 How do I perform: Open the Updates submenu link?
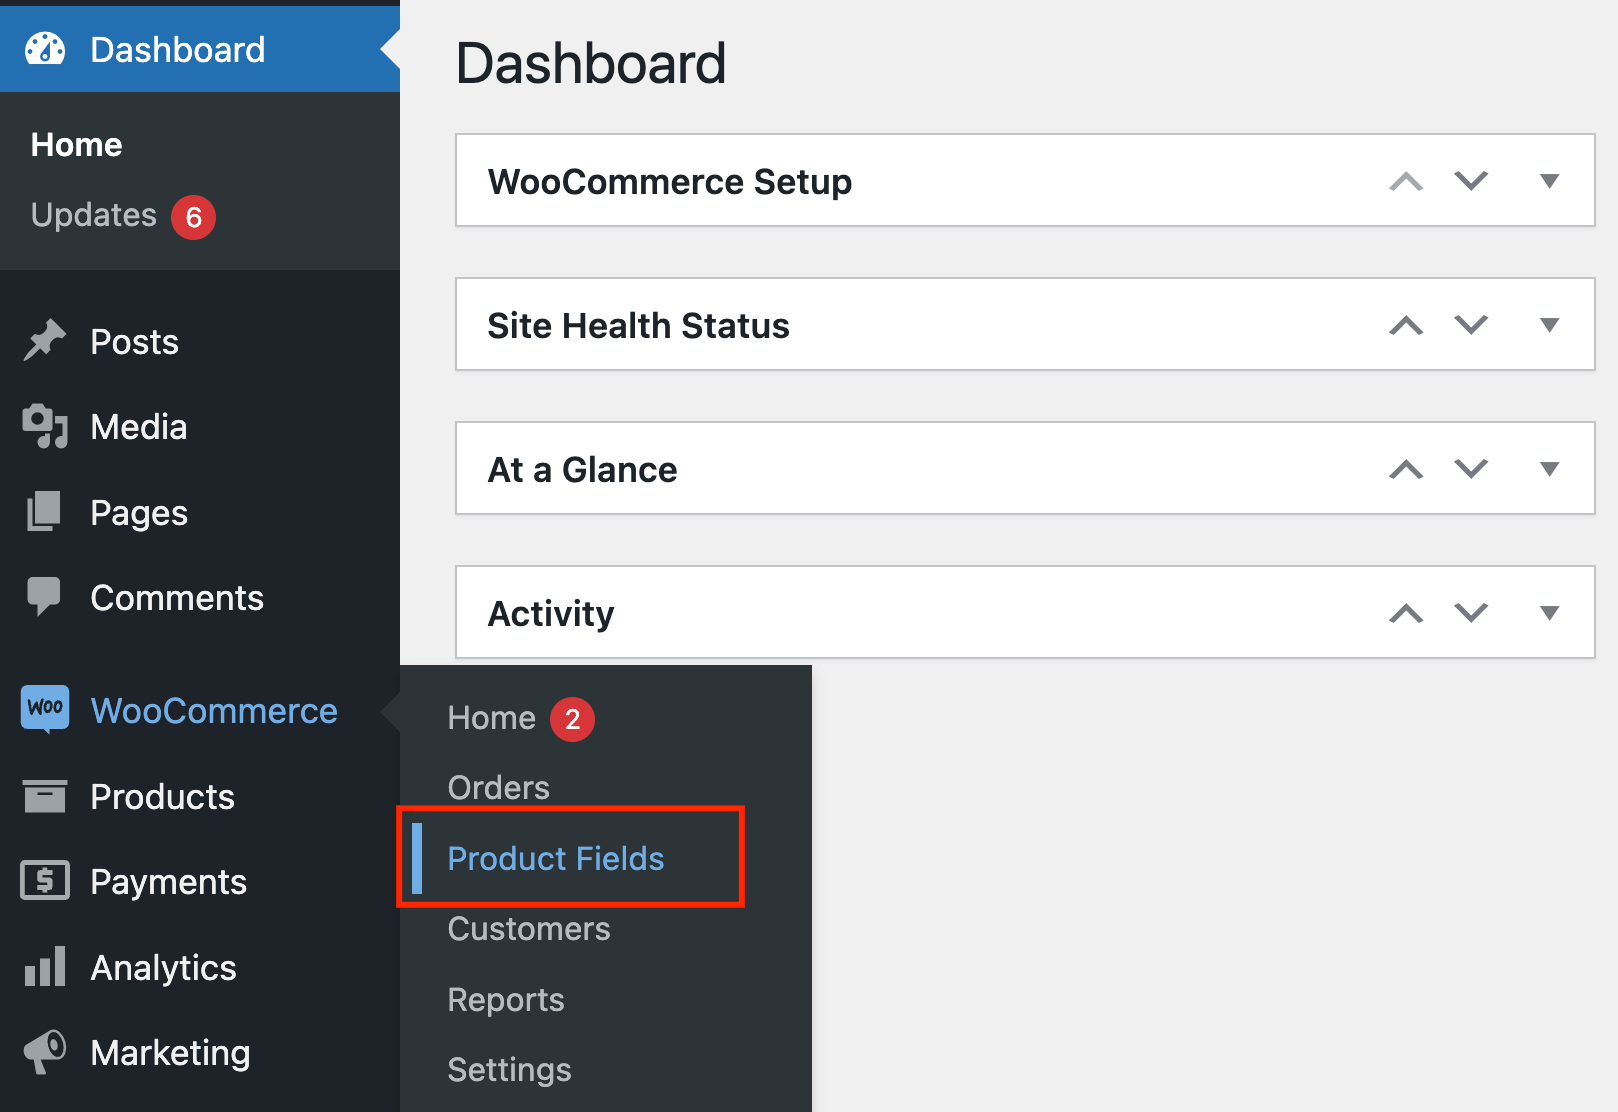click(x=93, y=215)
